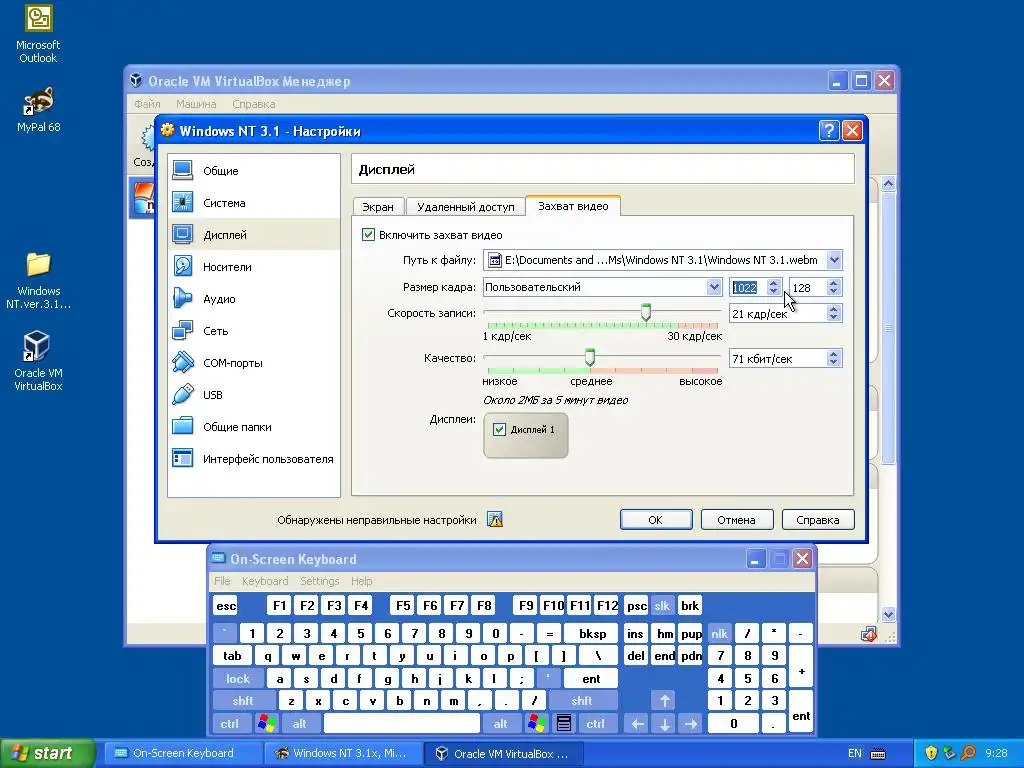Click the frame width field showing 1022
Viewport: 1024px width, 768px height.
click(x=748, y=287)
